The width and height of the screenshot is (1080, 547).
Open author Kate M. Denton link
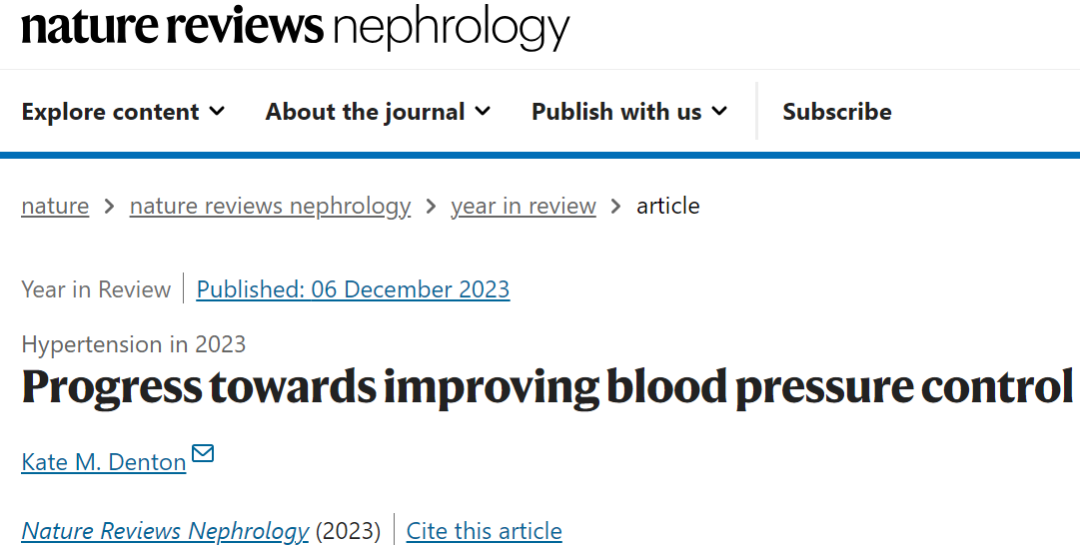coord(104,462)
